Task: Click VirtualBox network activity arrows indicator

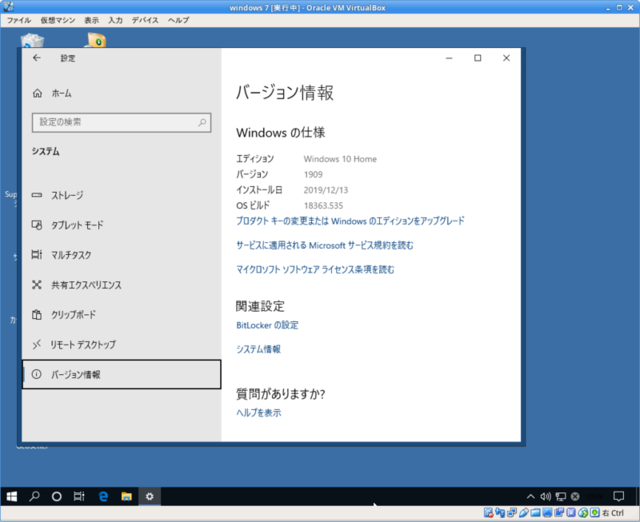Action: tap(500, 513)
